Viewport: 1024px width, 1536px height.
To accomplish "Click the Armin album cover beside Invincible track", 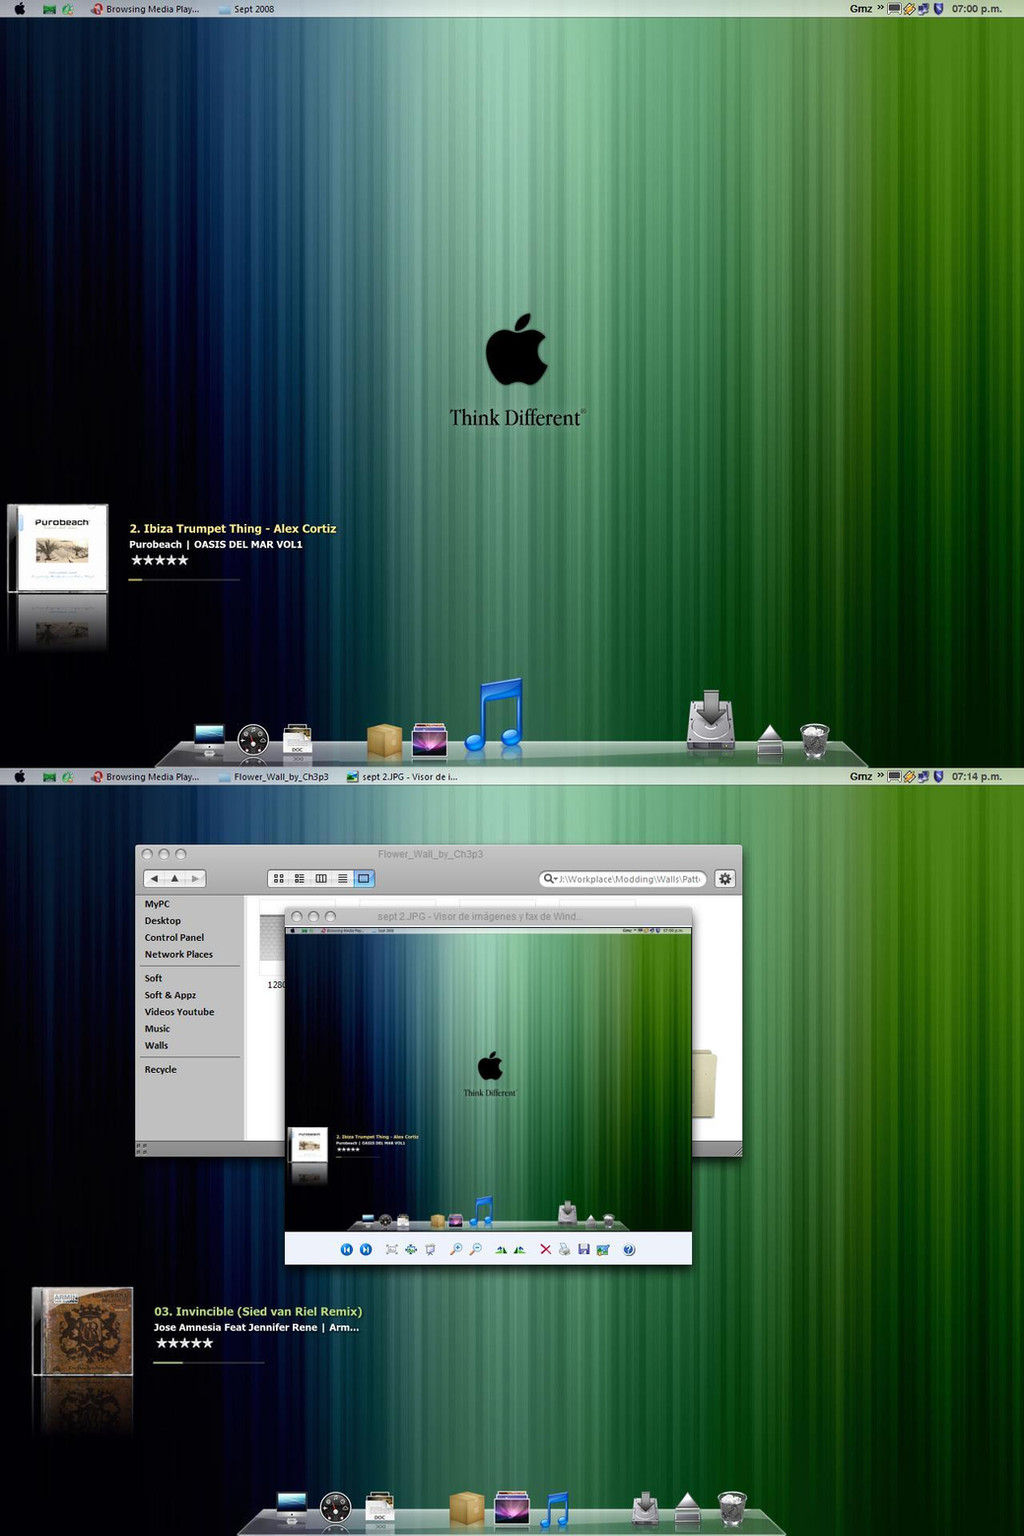I will 83,1331.
